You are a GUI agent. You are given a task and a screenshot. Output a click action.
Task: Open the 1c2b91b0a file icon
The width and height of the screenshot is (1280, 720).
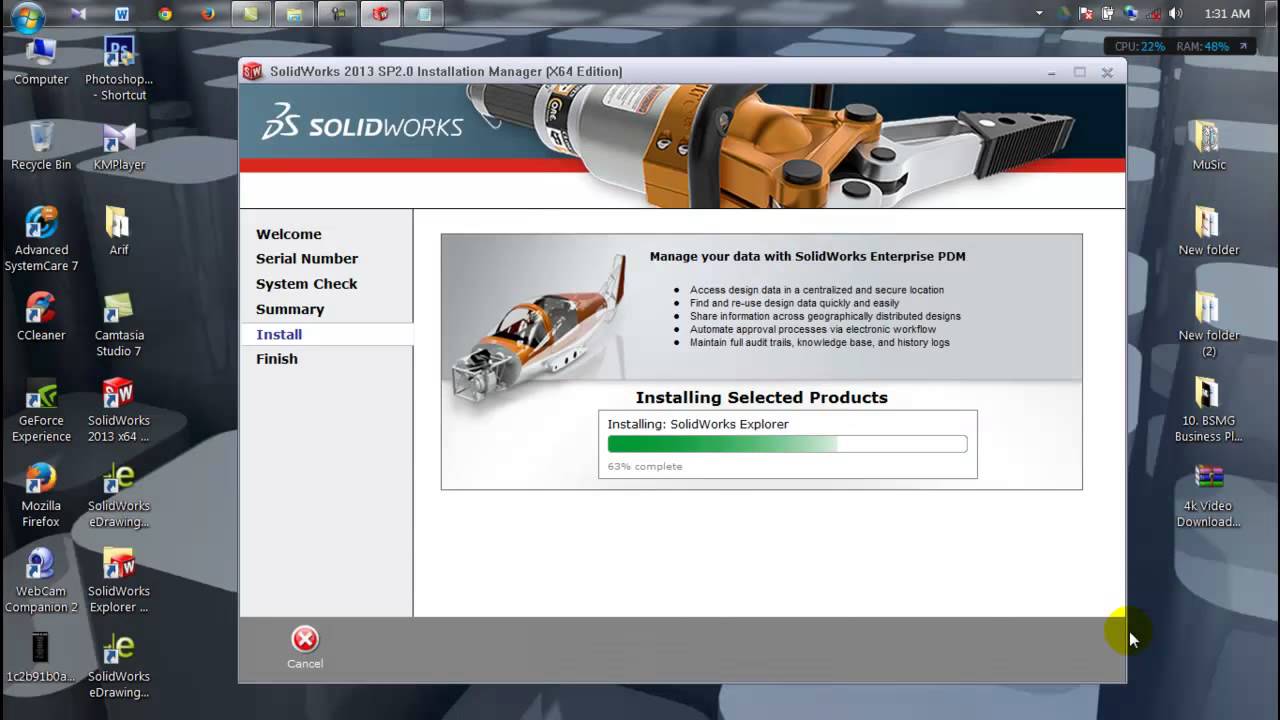point(41,658)
